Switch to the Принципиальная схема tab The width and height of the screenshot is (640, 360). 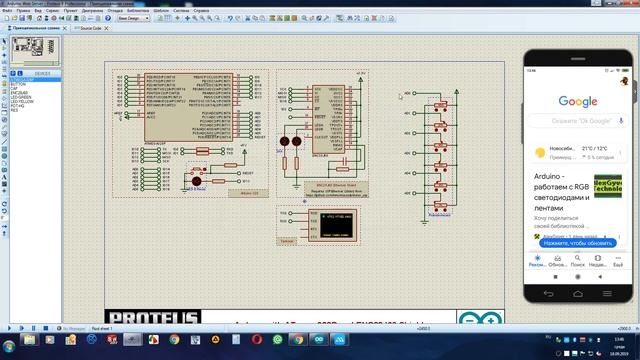coord(35,28)
